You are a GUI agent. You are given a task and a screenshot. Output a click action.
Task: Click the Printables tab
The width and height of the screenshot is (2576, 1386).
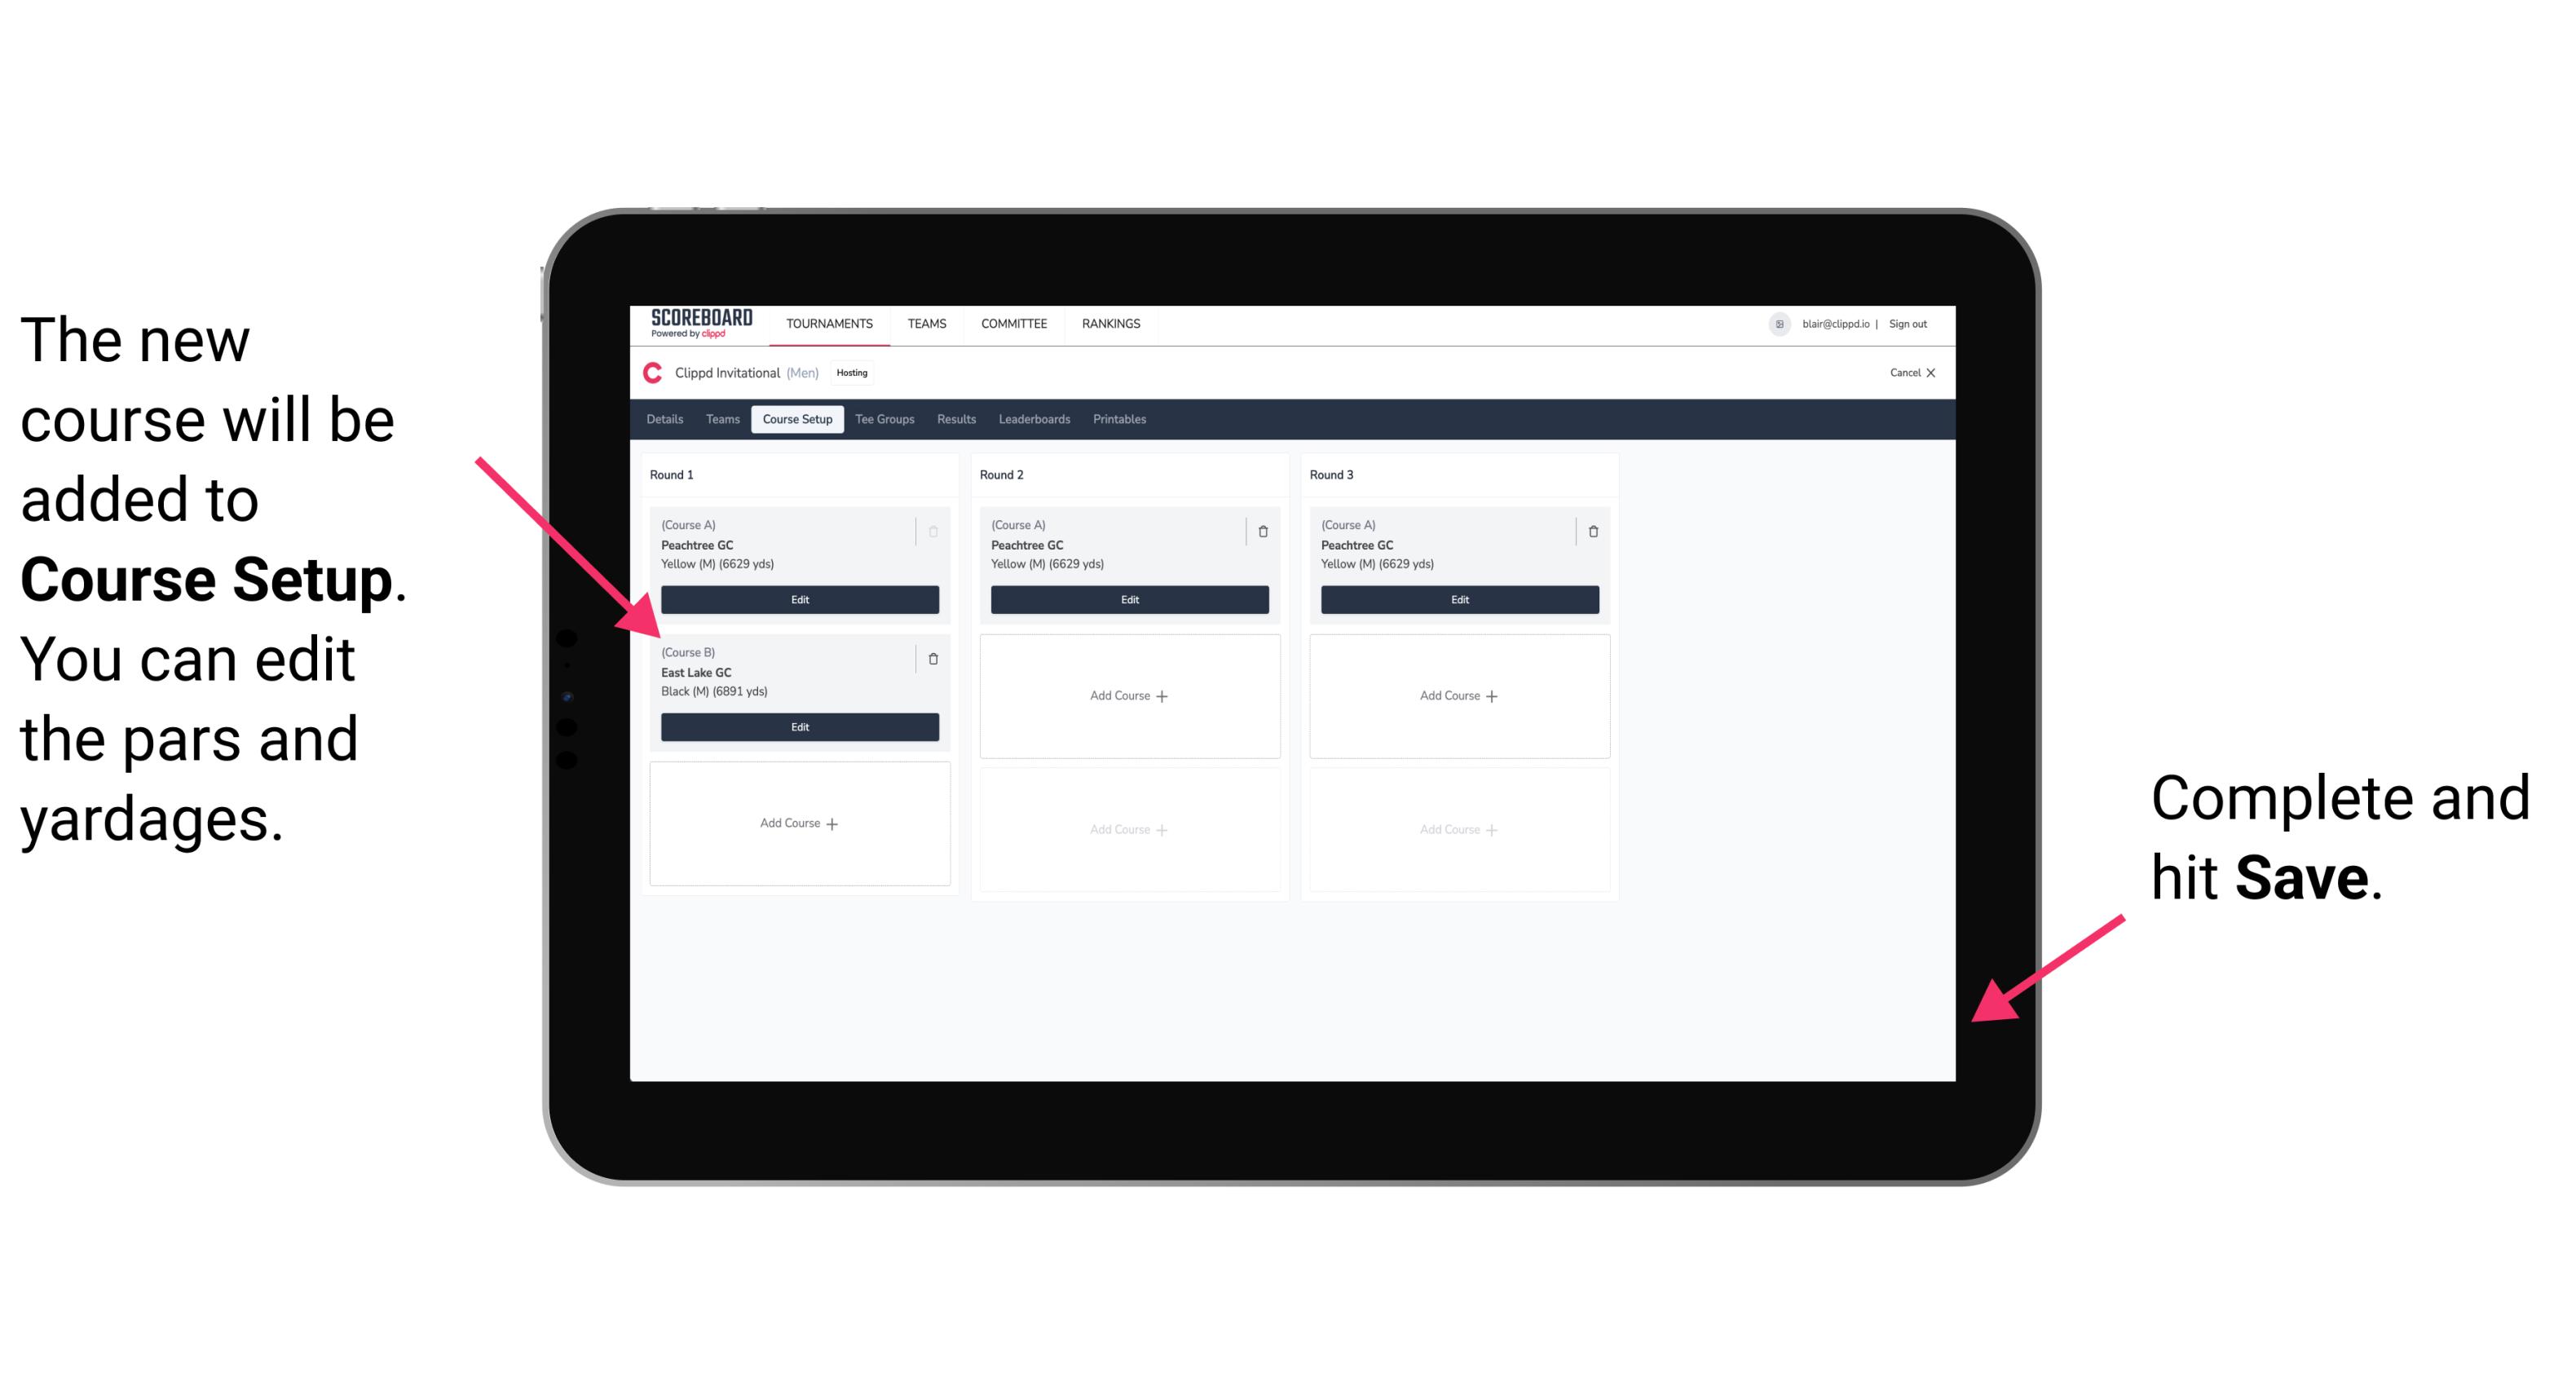click(x=1119, y=420)
